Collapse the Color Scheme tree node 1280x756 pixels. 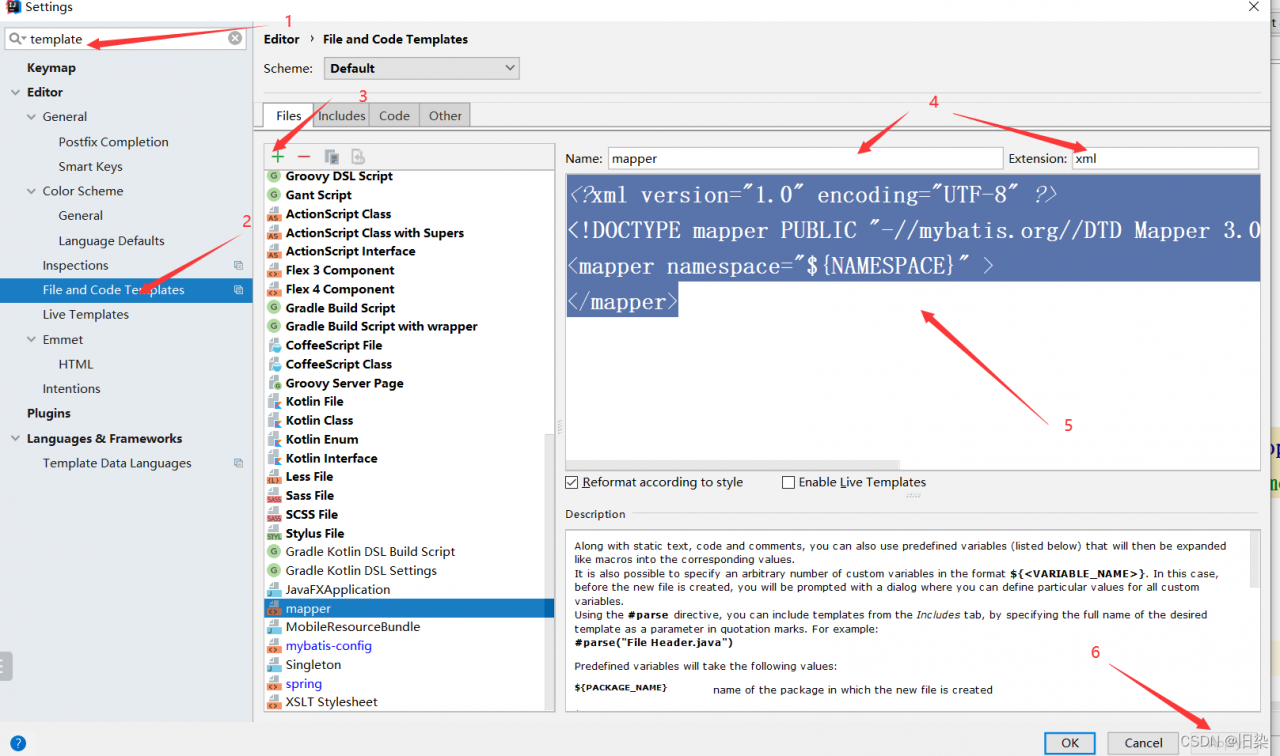click(x=31, y=191)
